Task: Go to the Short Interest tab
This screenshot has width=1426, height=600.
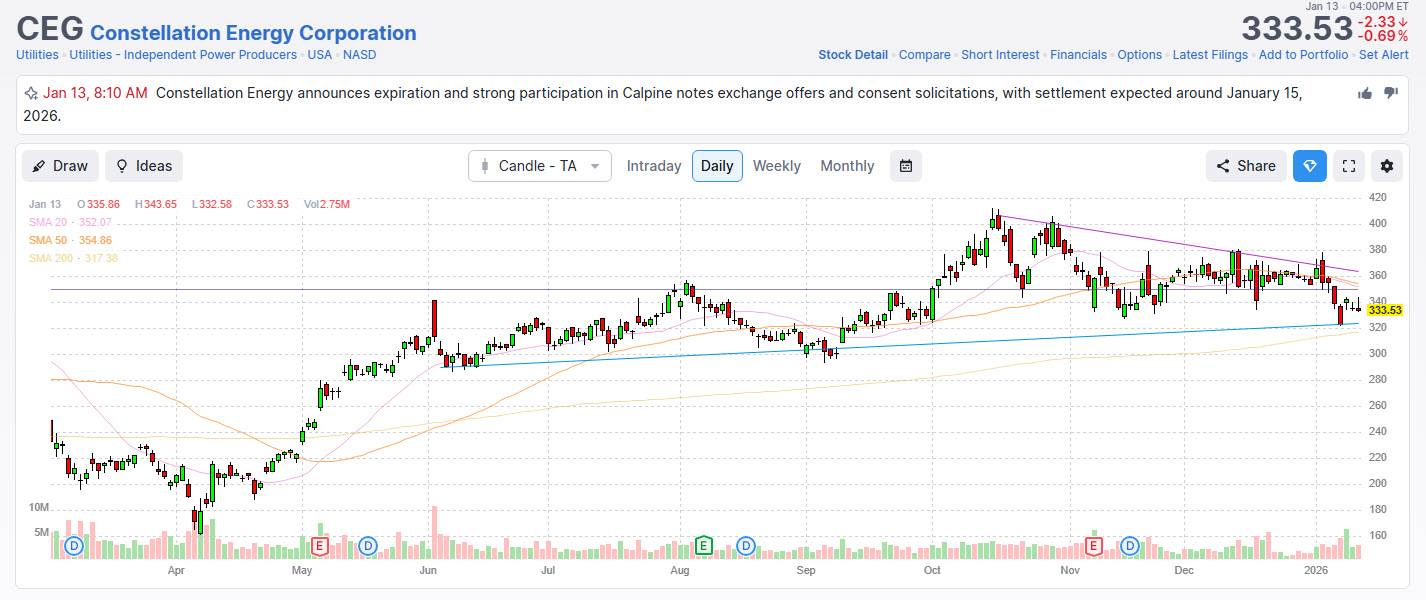Action: [x=1000, y=55]
